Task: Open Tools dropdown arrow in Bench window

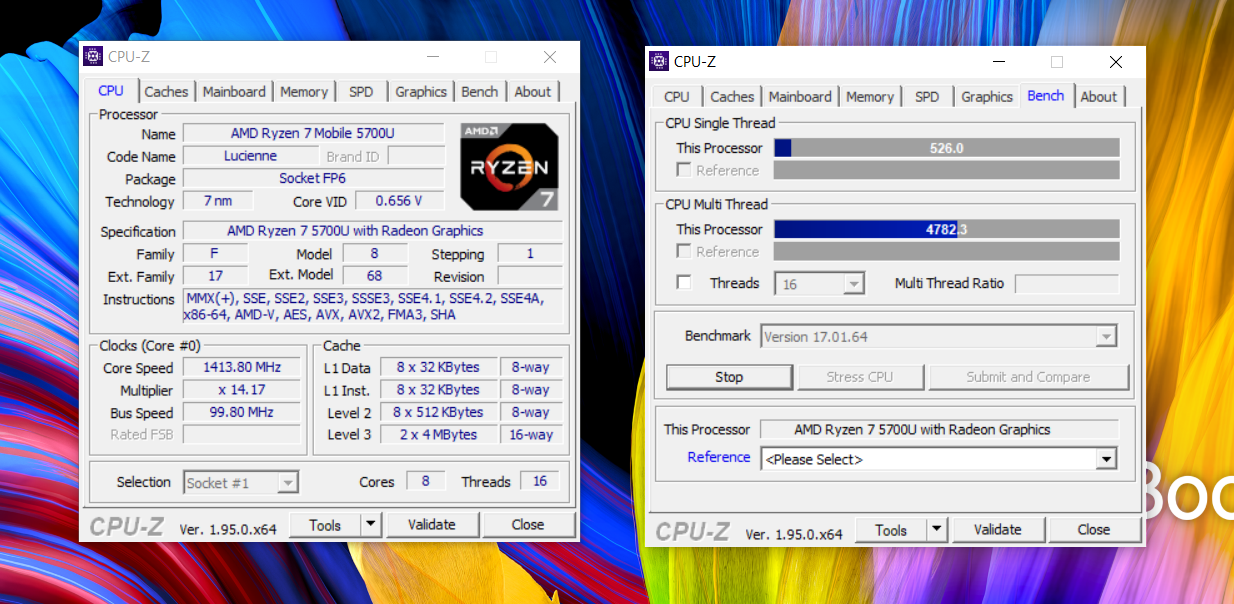Action: (x=937, y=530)
